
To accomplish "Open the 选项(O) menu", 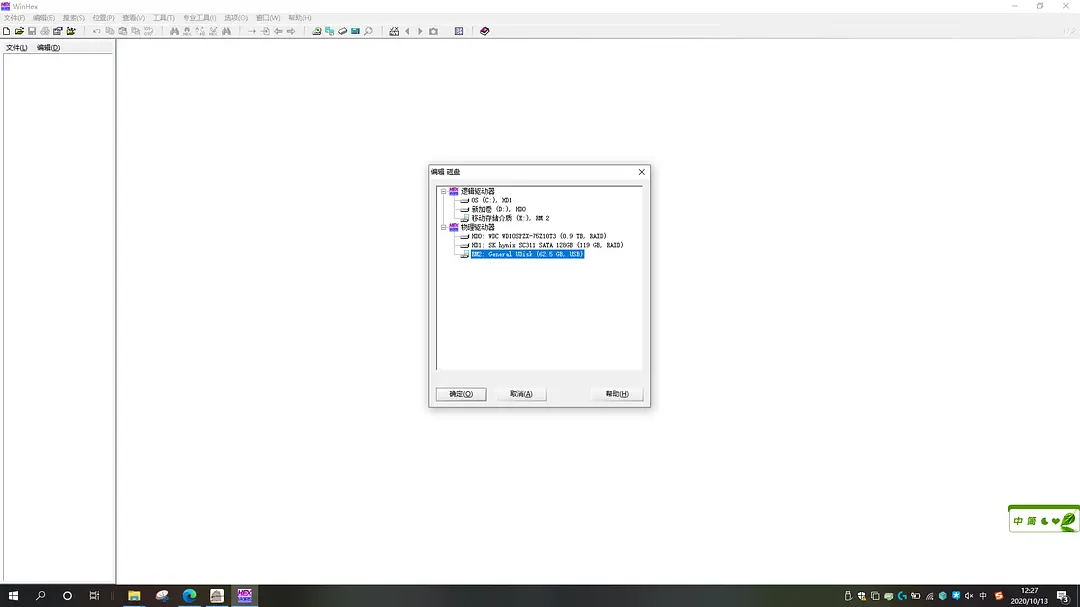I will coord(235,18).
